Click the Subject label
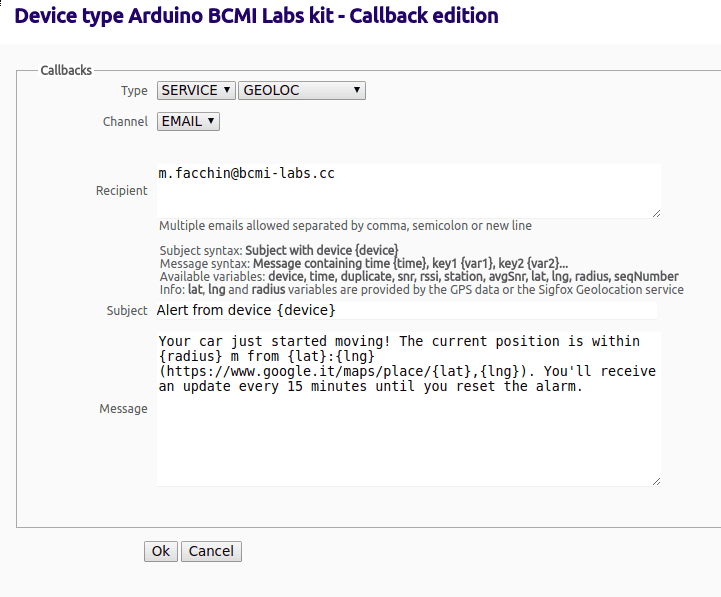Screen dimensions: 721x597 coord(127,311)
